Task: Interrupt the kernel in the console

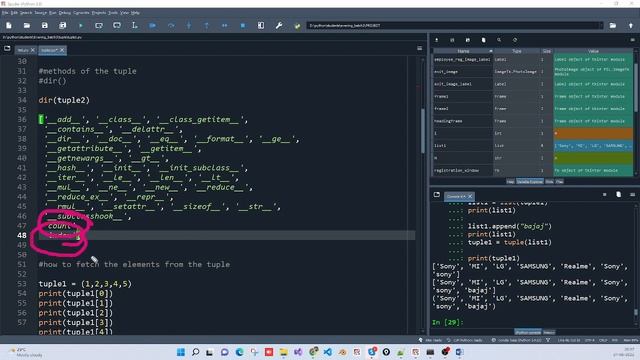Action: 604,195
